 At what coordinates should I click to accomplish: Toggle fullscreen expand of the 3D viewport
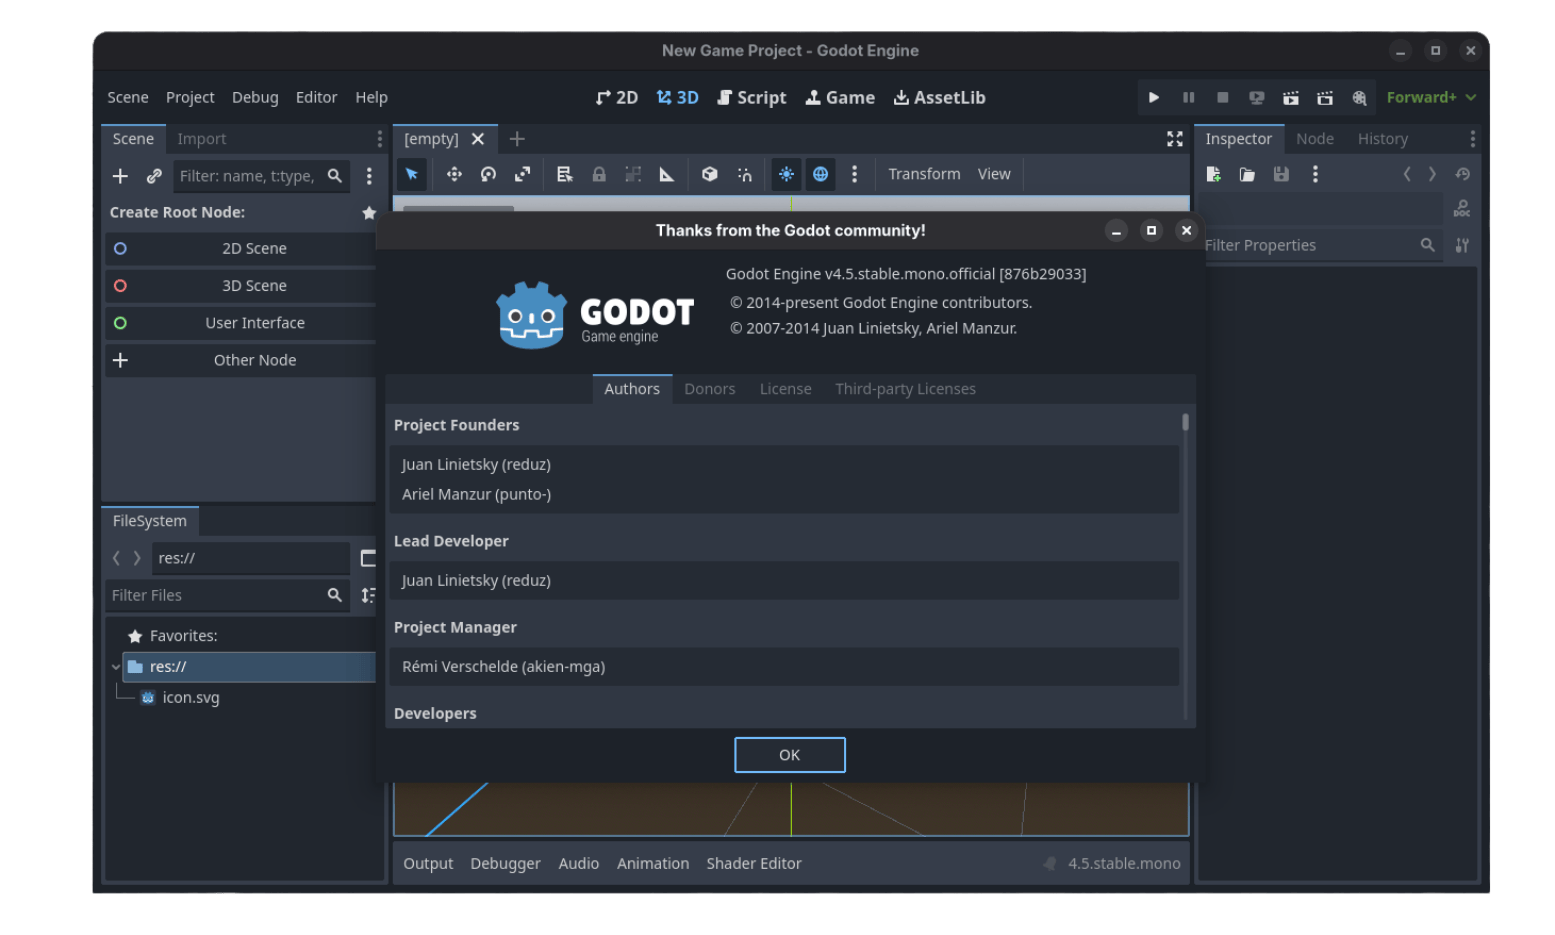[1174, 139]
